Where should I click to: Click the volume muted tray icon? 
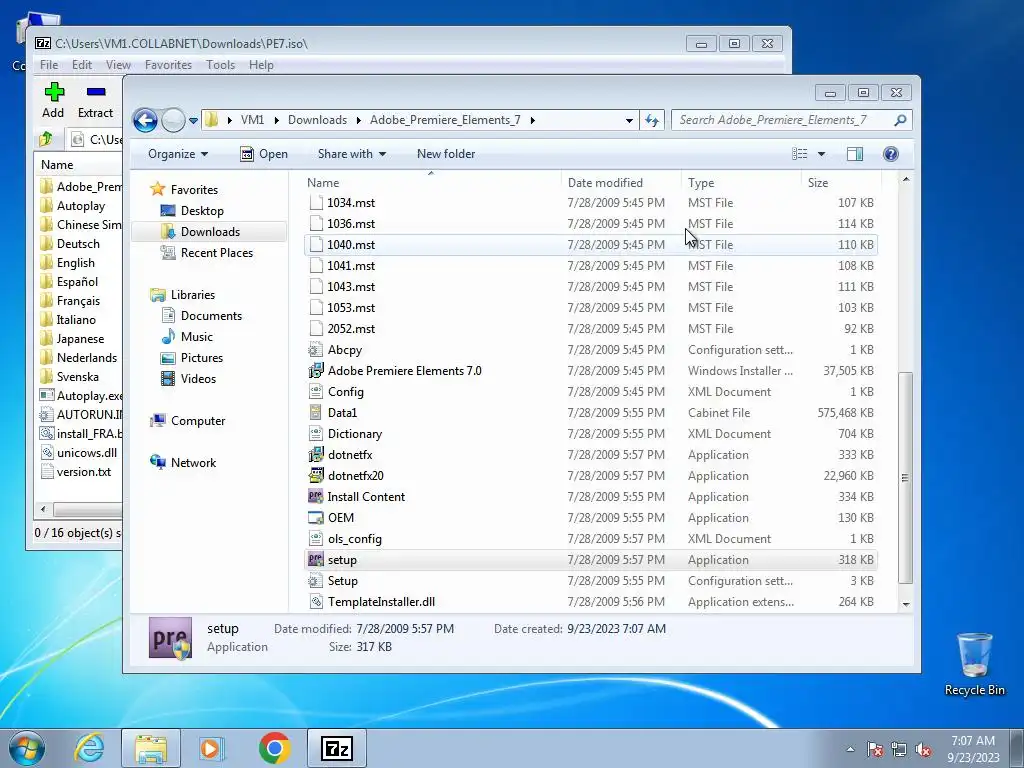[923, 749]
